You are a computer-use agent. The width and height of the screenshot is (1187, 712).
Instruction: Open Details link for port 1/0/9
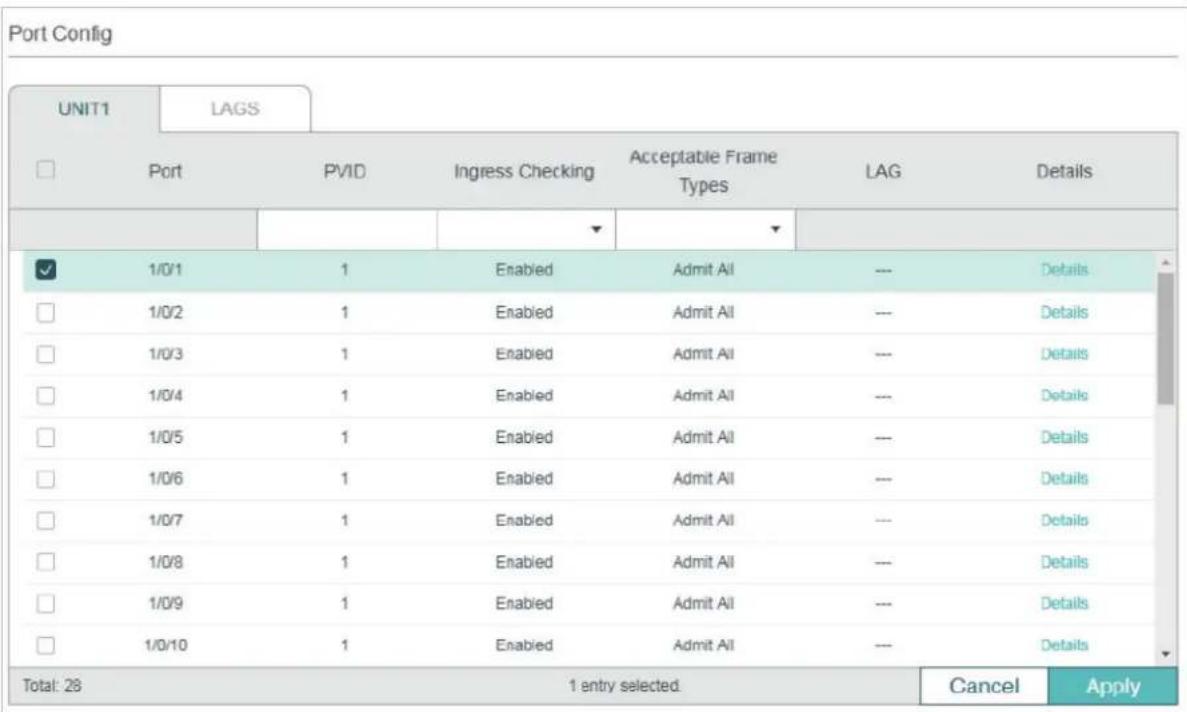[1064, 603]
